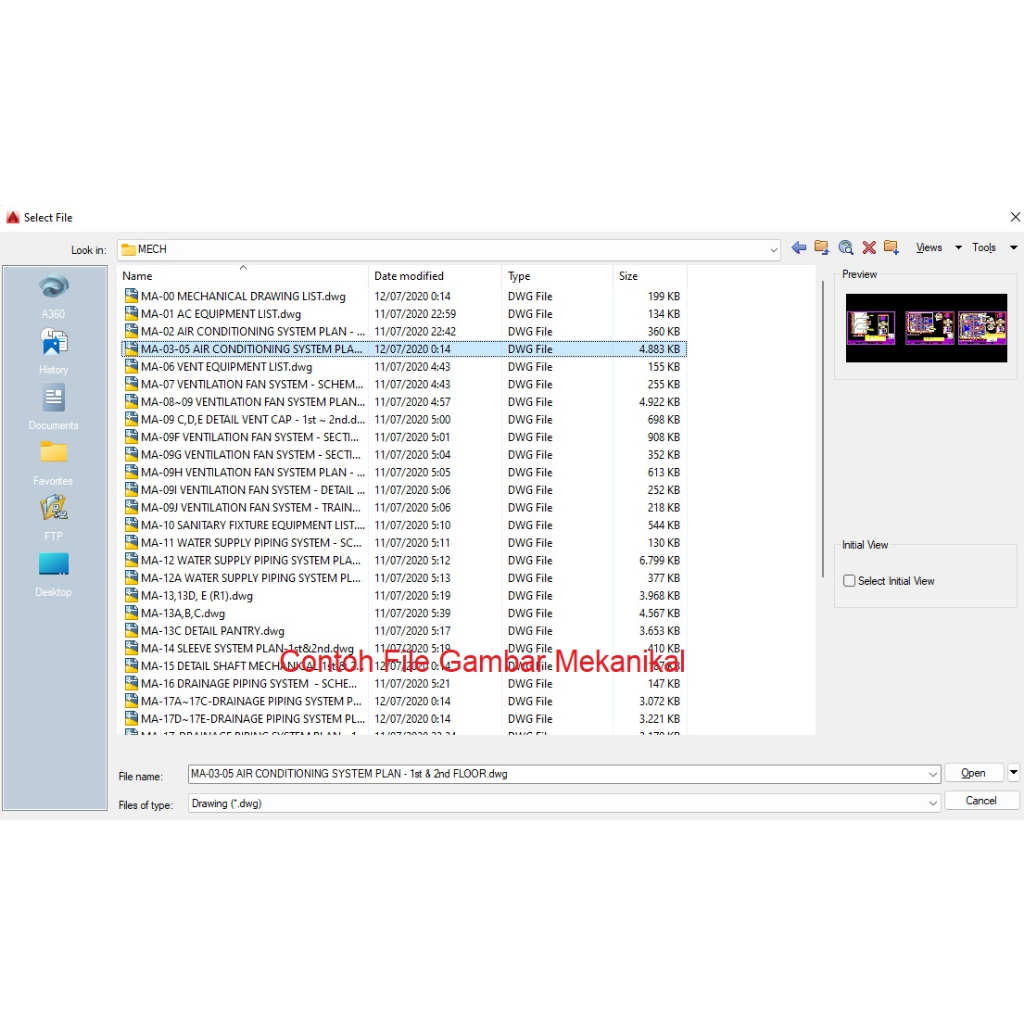The image size is (1024, 1024).
Task: Click the Open button
Action: tap(973, 773)
